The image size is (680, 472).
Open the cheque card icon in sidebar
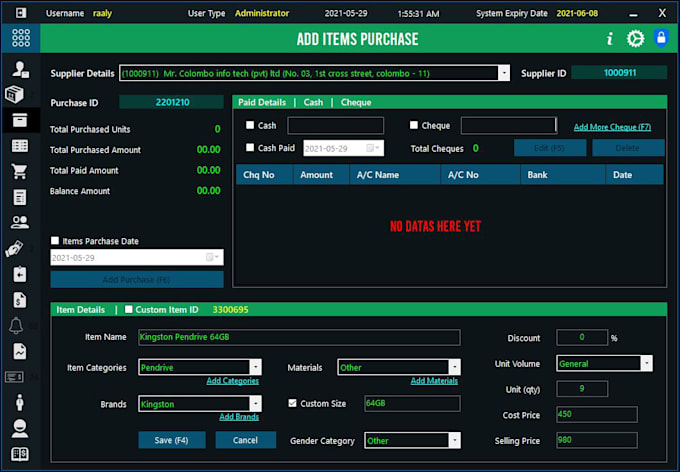point(14,377)
